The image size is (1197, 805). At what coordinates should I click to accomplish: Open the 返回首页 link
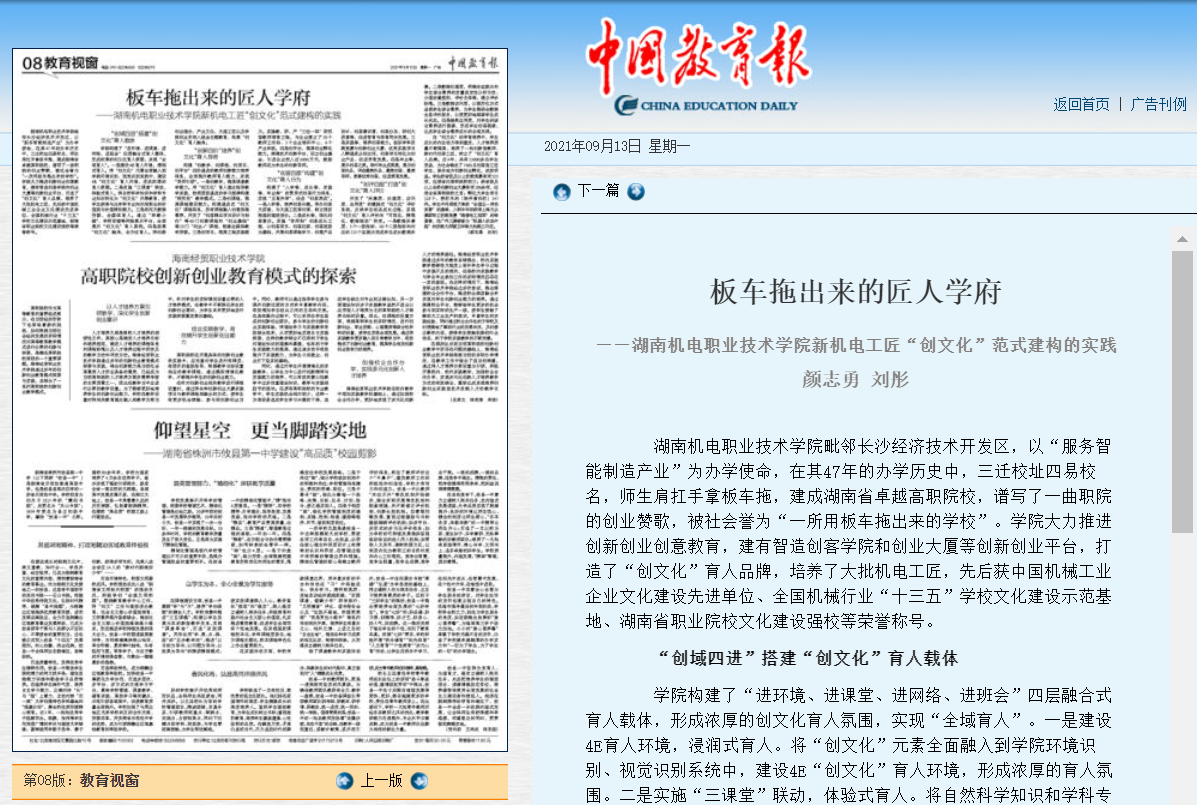[1081, 105]
